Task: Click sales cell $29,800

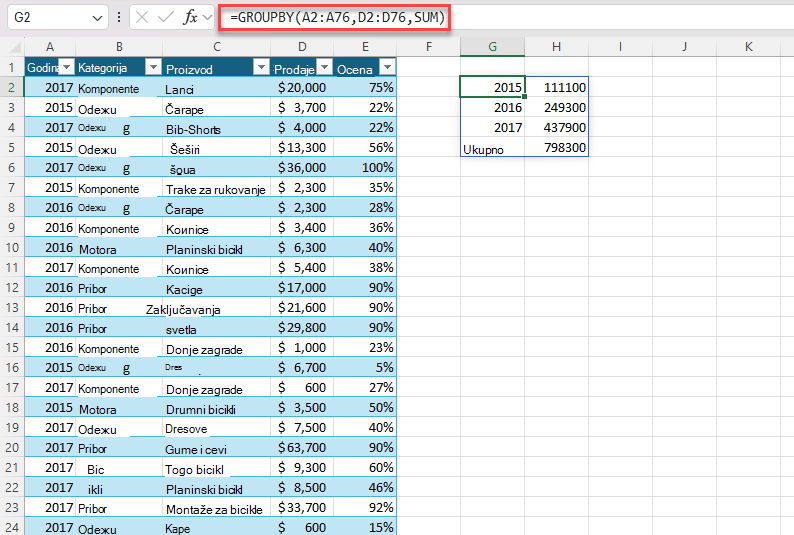Action: 302,327
